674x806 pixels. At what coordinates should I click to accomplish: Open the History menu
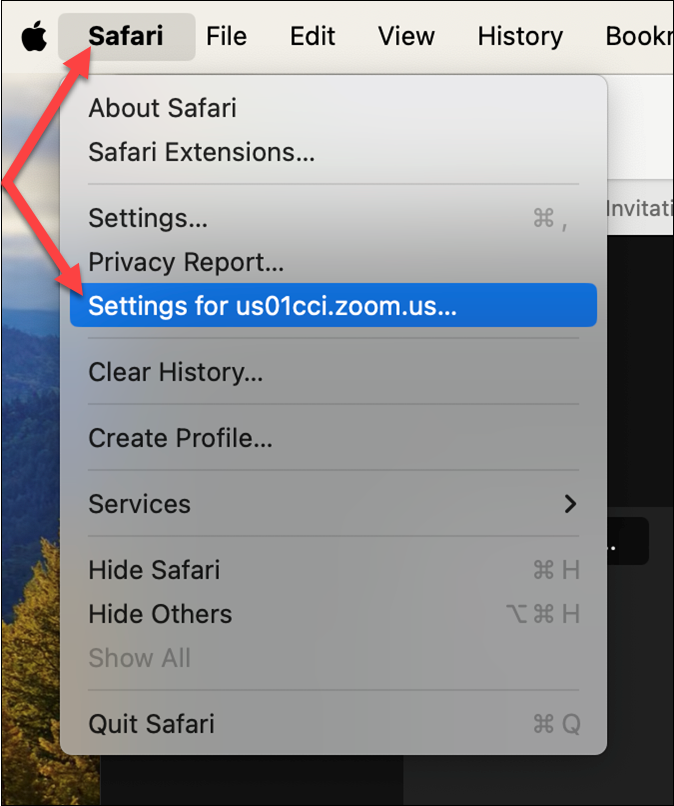[x=519, y=36]
